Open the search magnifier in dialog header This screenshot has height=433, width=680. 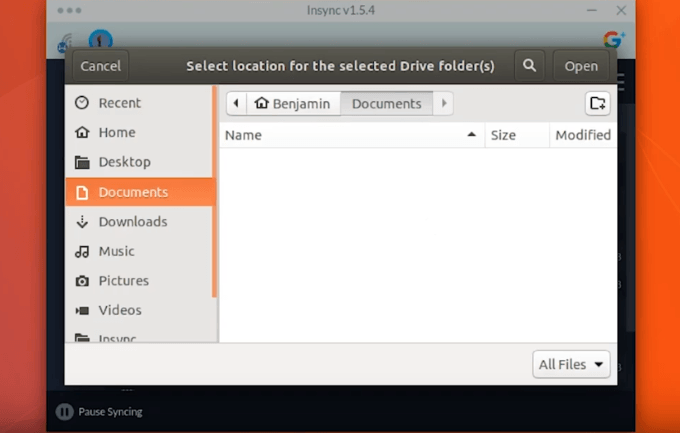[530, 66]
